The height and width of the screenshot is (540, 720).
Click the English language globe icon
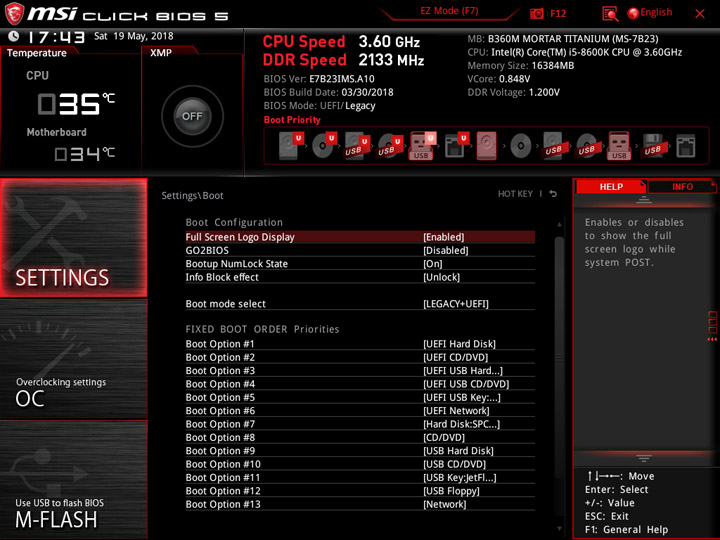pyautogui.click(x=633, y=13)
